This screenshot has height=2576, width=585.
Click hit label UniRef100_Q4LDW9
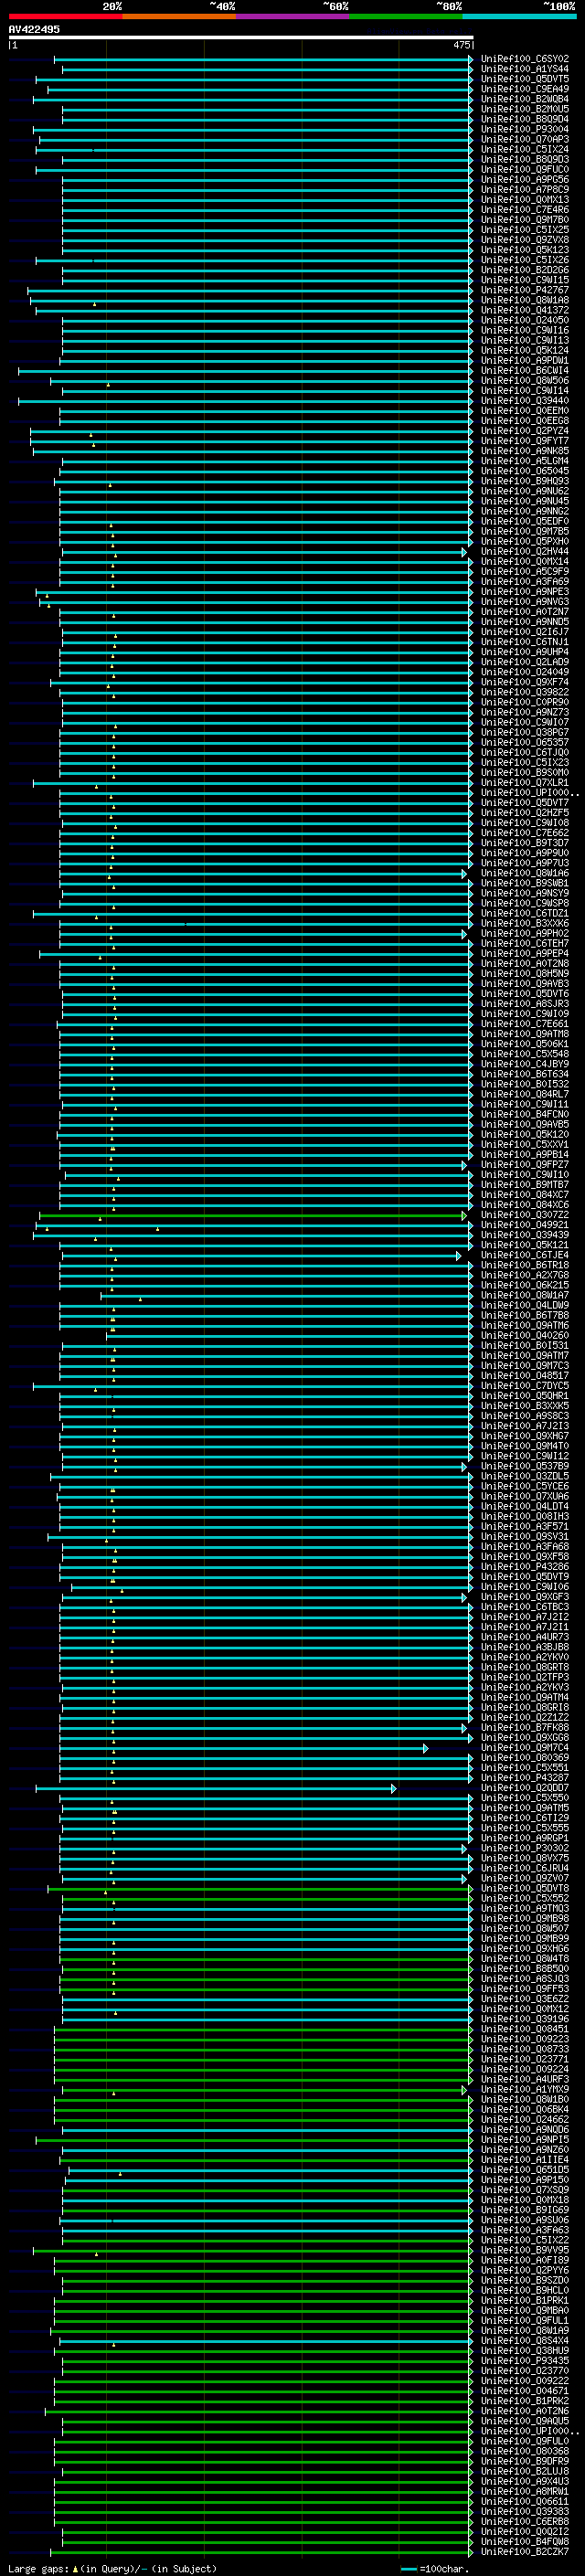pyautogui.click(x=525, y=1306)
